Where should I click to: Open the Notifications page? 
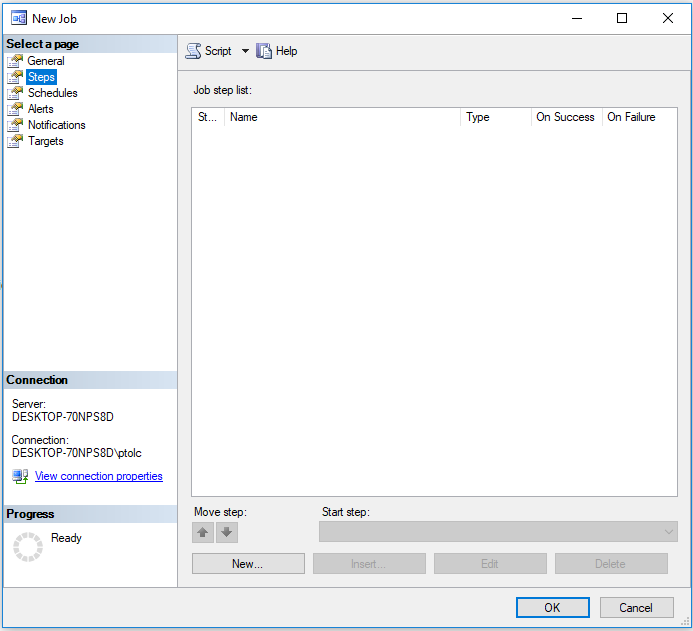[x=56, y=125]
